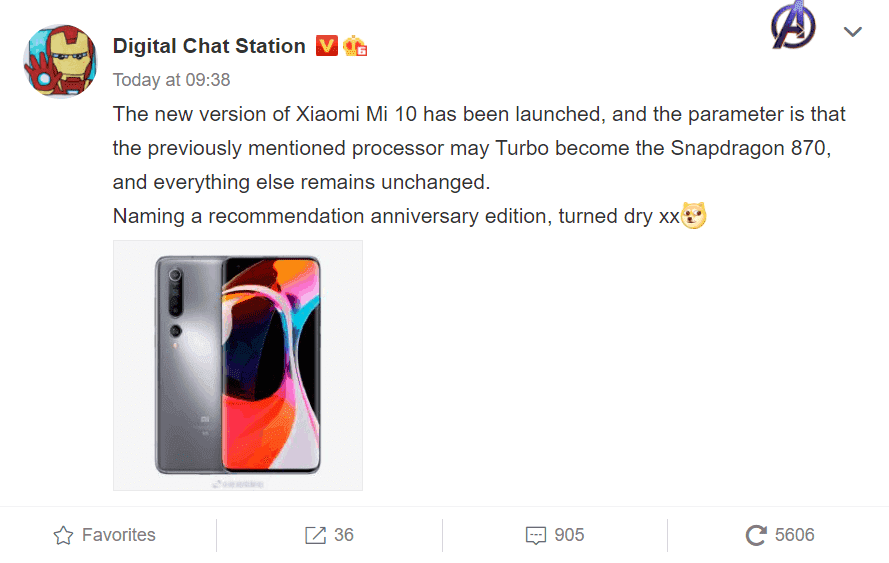Open the Digital Chat Station profile name
This screenshot has height=563, width=889.
(209, 46)
